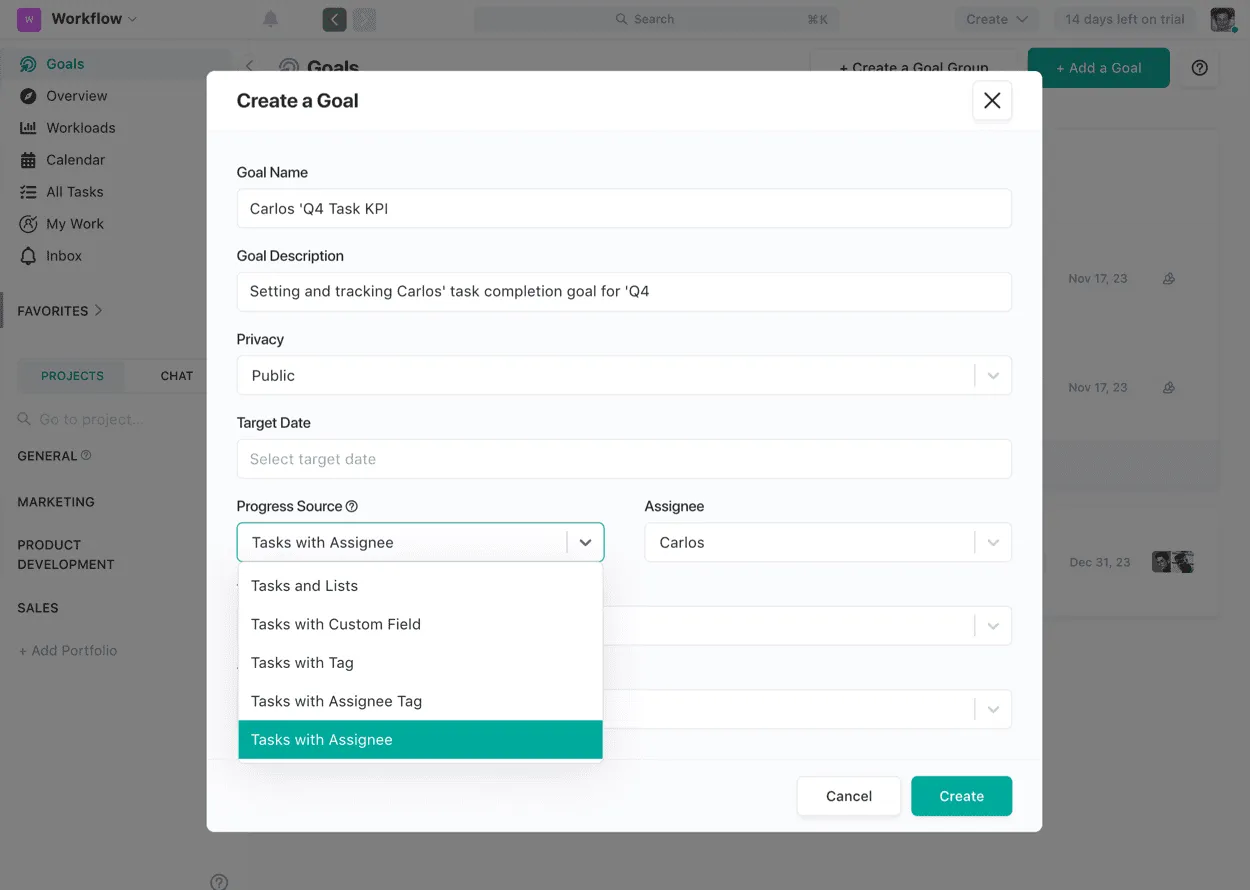View All Tasks from the sidebar
The image size is (1250, 890).
[x=74, y=191]
